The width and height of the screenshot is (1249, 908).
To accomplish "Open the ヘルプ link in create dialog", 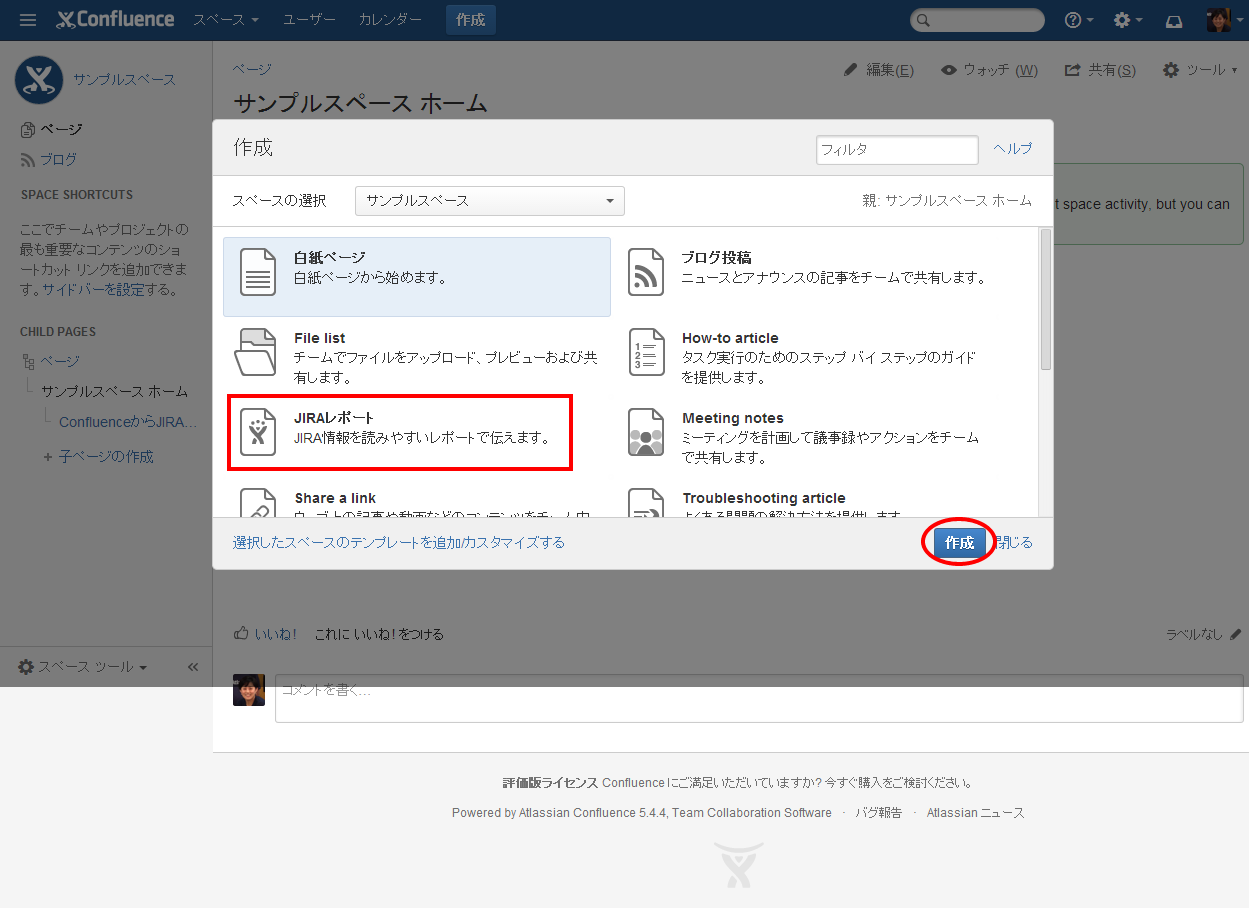I will pos(1013,148).
